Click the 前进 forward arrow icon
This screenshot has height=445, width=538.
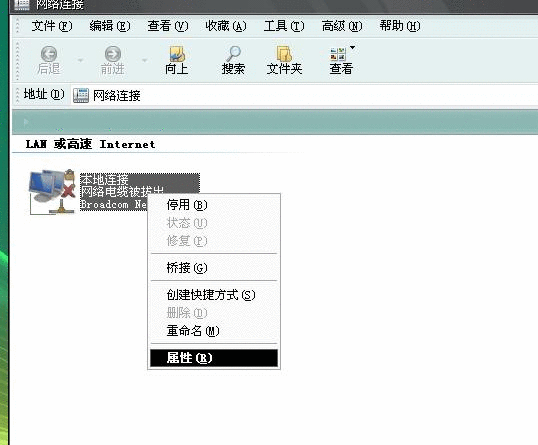[x=113, y=54]
